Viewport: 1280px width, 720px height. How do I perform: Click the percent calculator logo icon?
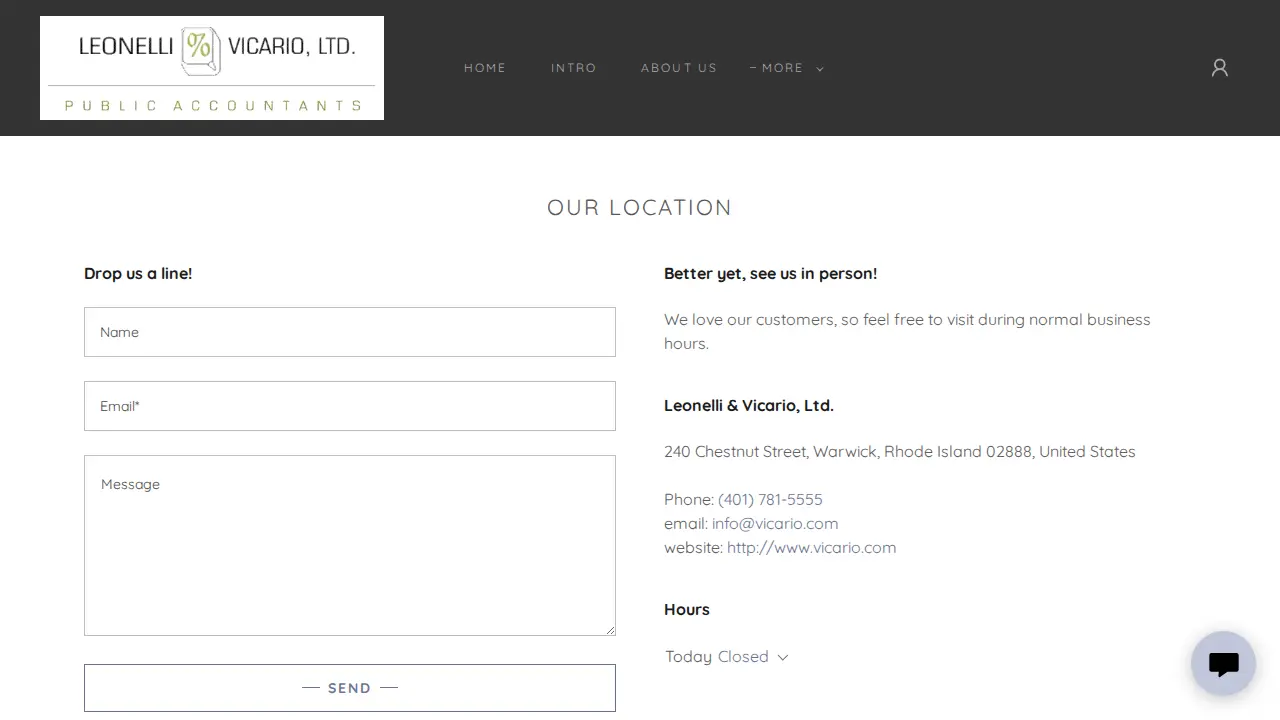coord(200,51)
